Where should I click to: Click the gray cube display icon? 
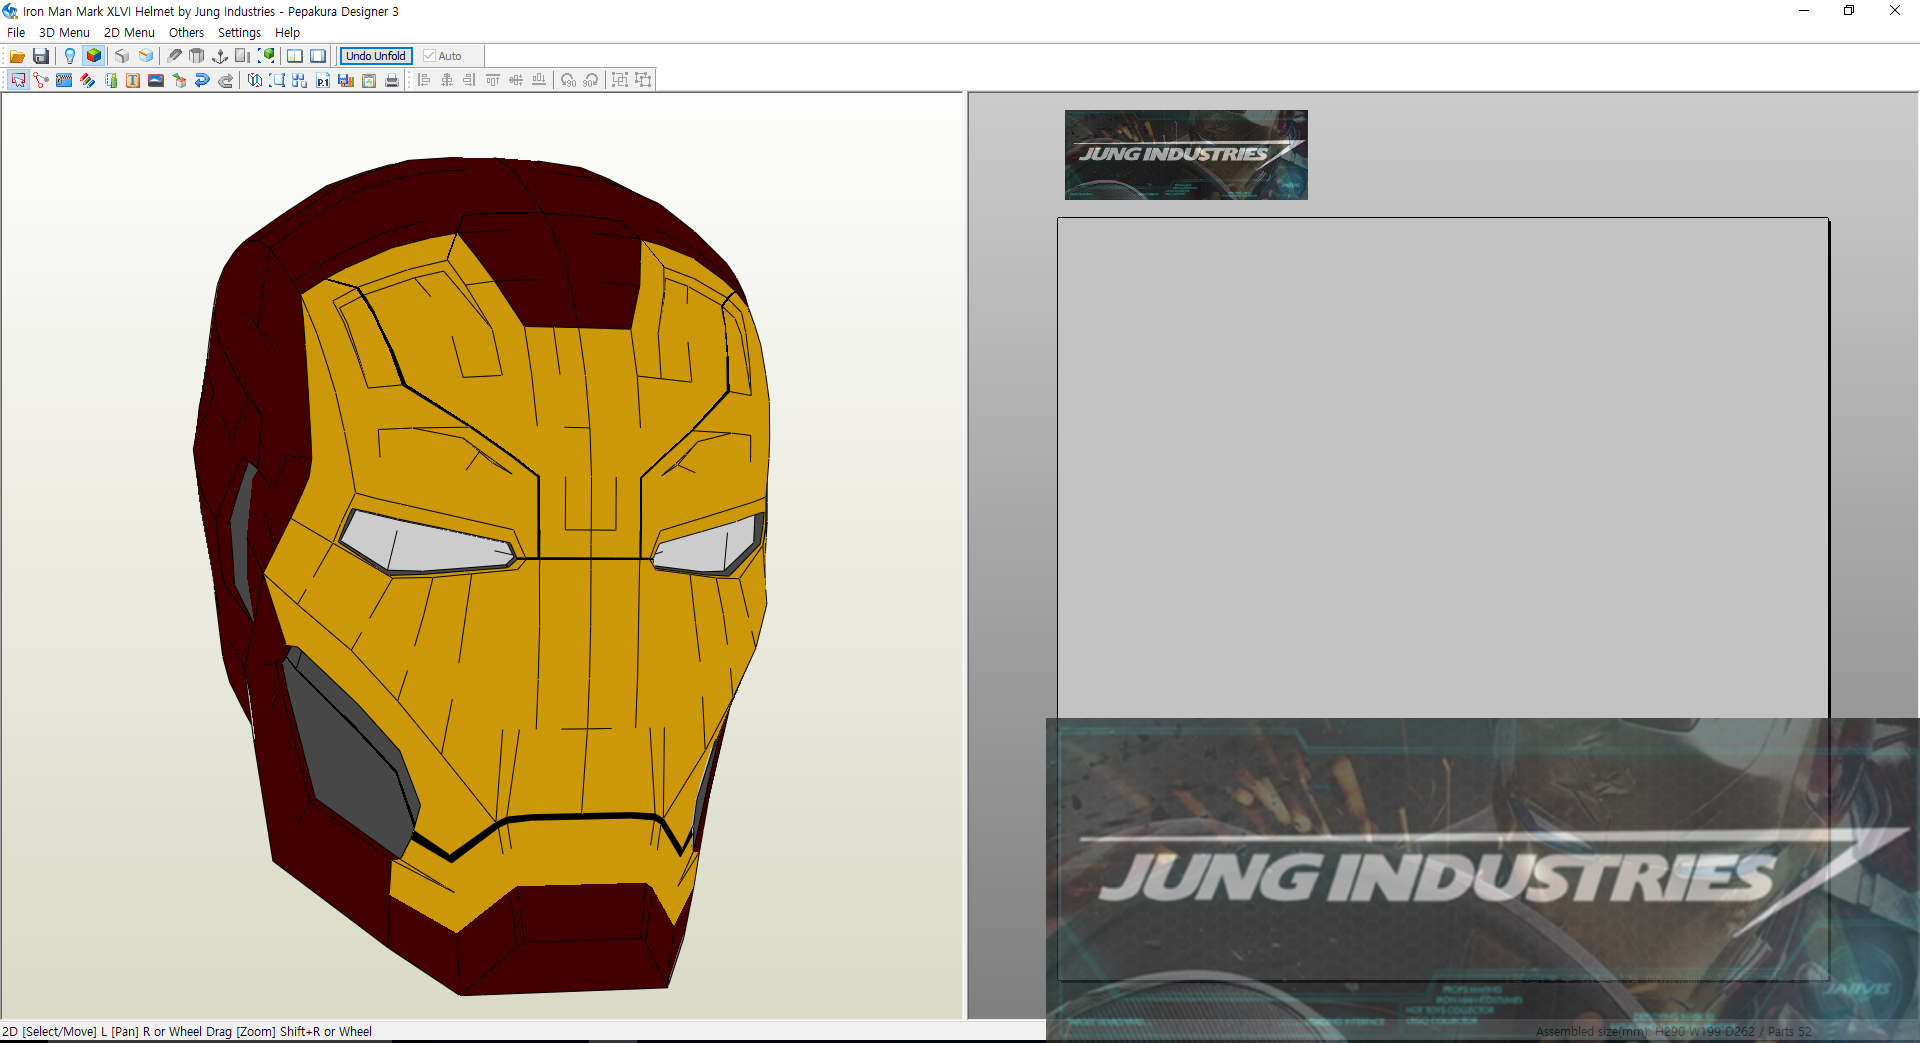(x=122, y=56)
